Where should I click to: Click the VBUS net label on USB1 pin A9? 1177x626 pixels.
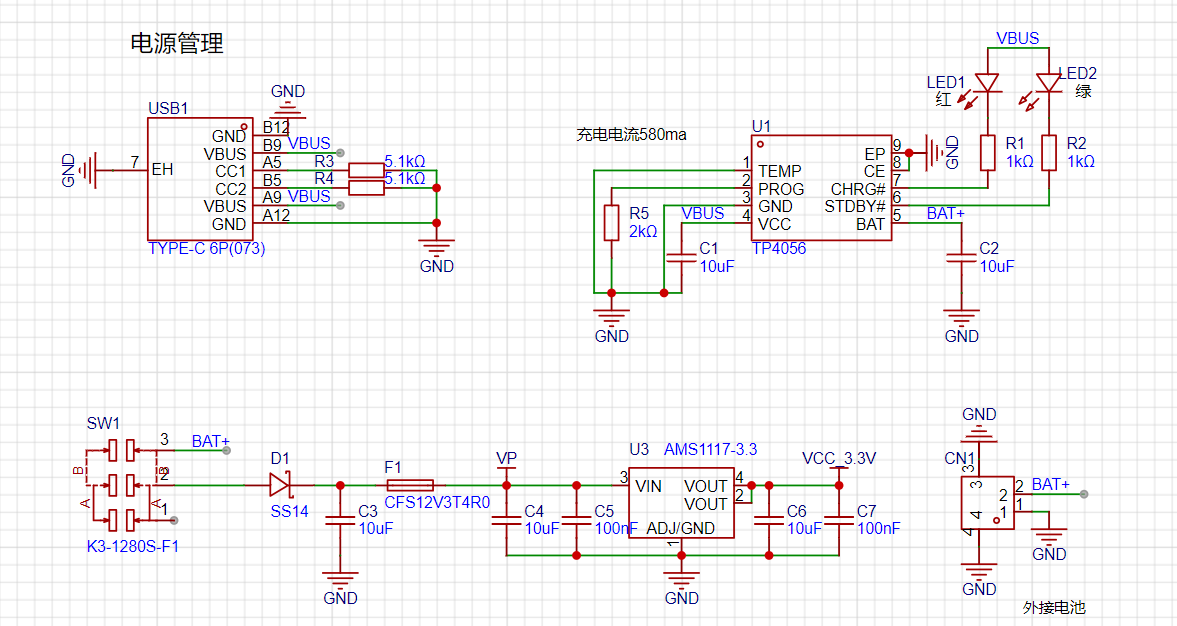click(309, 197)
